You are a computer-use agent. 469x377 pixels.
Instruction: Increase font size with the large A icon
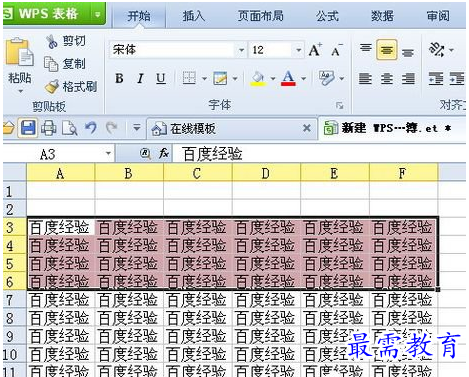[315, 50]
